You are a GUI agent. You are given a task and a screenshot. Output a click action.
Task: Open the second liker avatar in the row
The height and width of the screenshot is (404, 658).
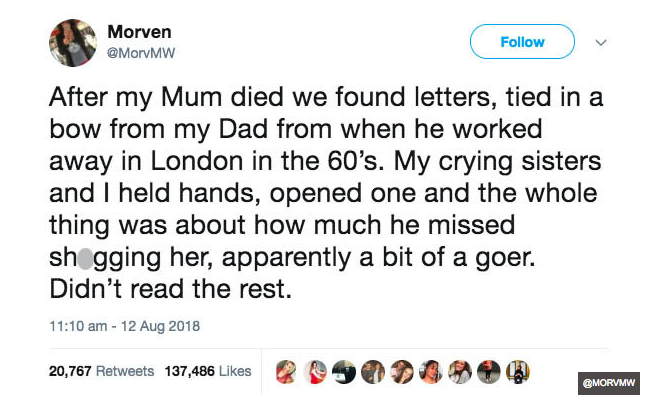coord(314,371)
